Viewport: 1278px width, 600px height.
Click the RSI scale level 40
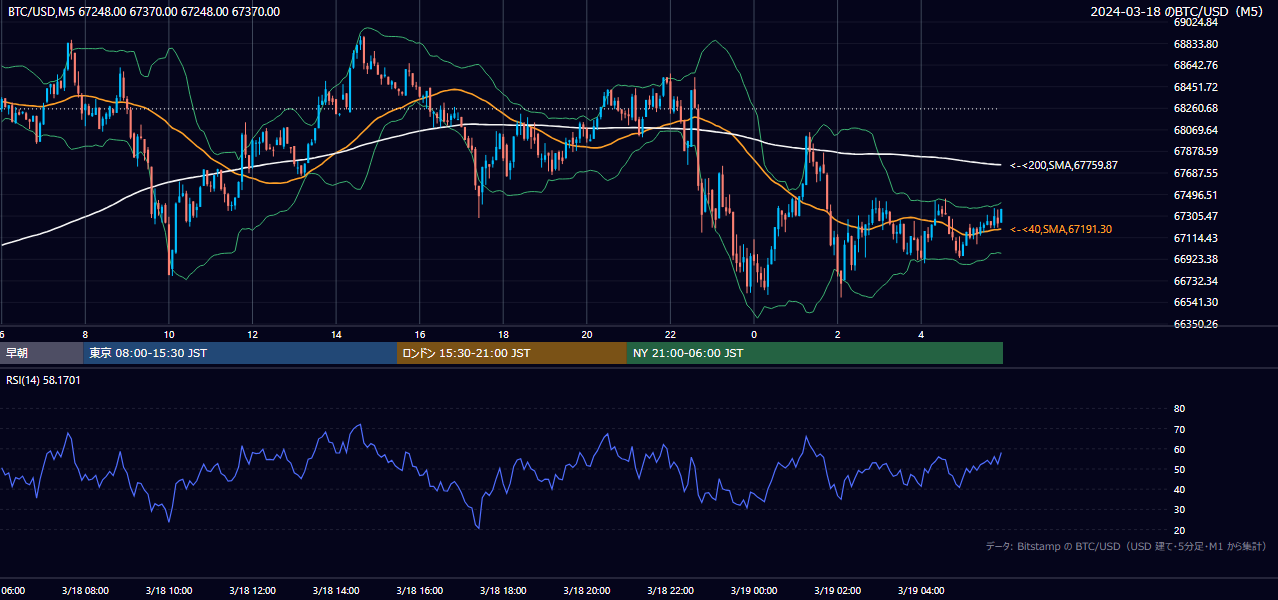point(1179,489)
